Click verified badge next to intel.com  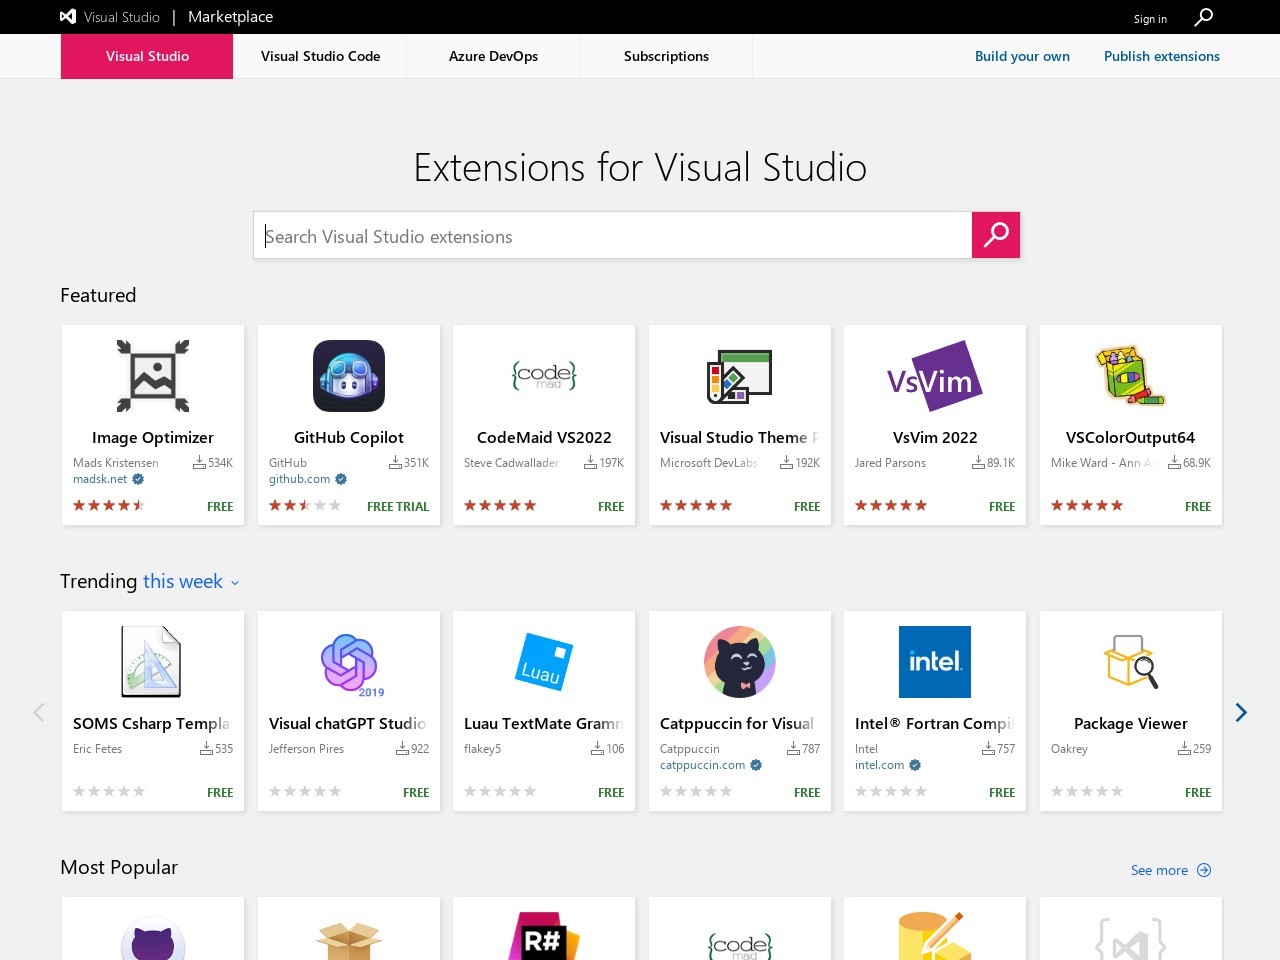(915, 765)
